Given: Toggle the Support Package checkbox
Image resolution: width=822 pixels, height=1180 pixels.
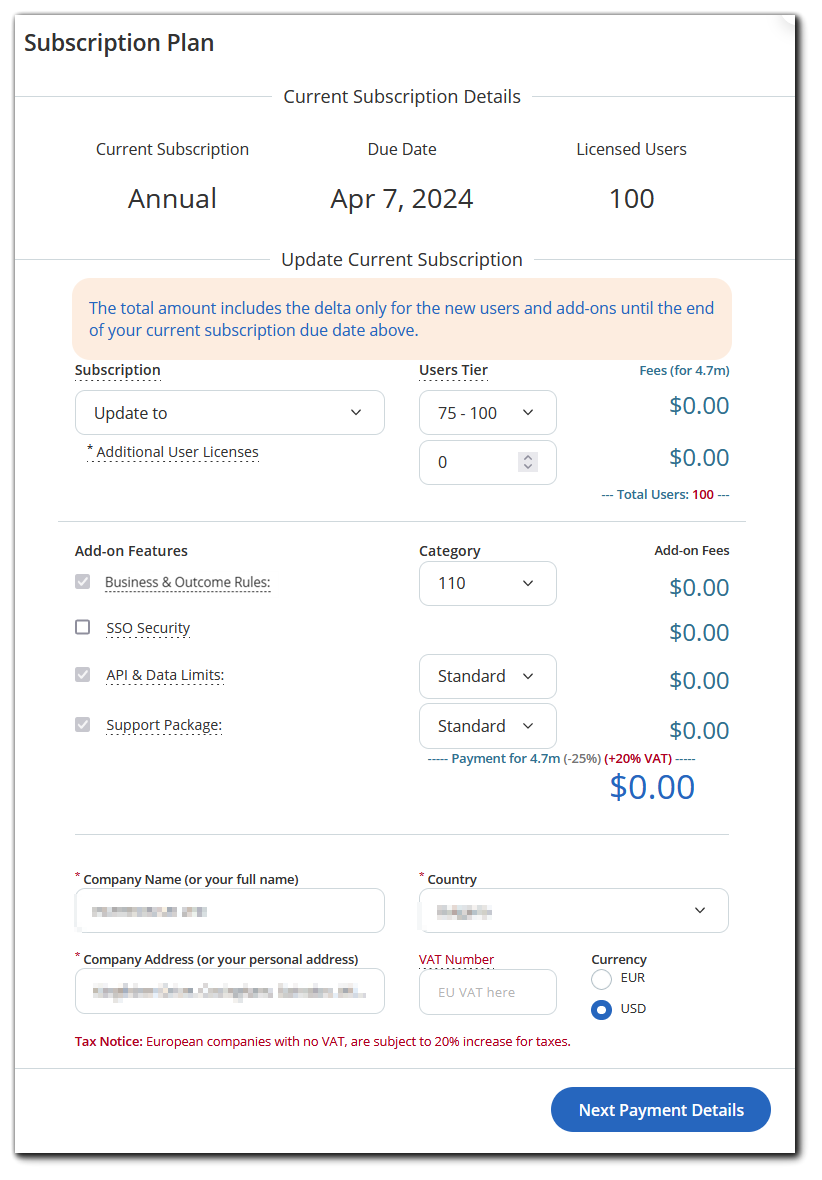Looking at the screenshot, I should (83, 725).
